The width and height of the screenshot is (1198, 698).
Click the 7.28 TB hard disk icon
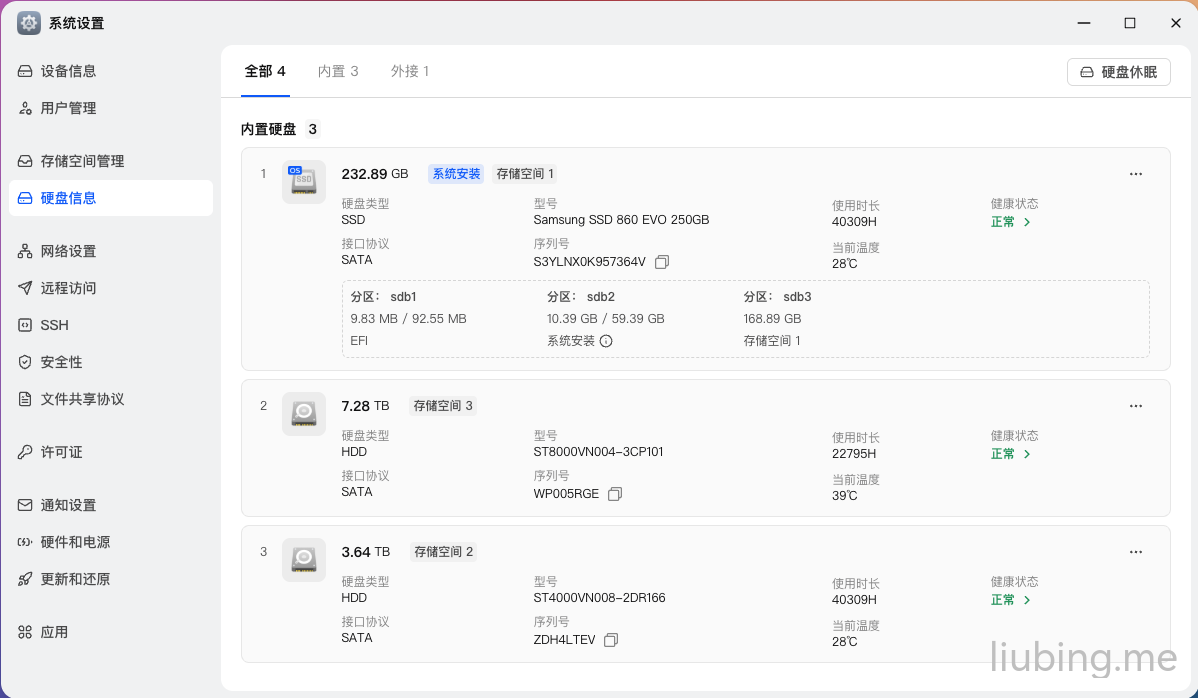pyautogui.click(x=303, y=413)
